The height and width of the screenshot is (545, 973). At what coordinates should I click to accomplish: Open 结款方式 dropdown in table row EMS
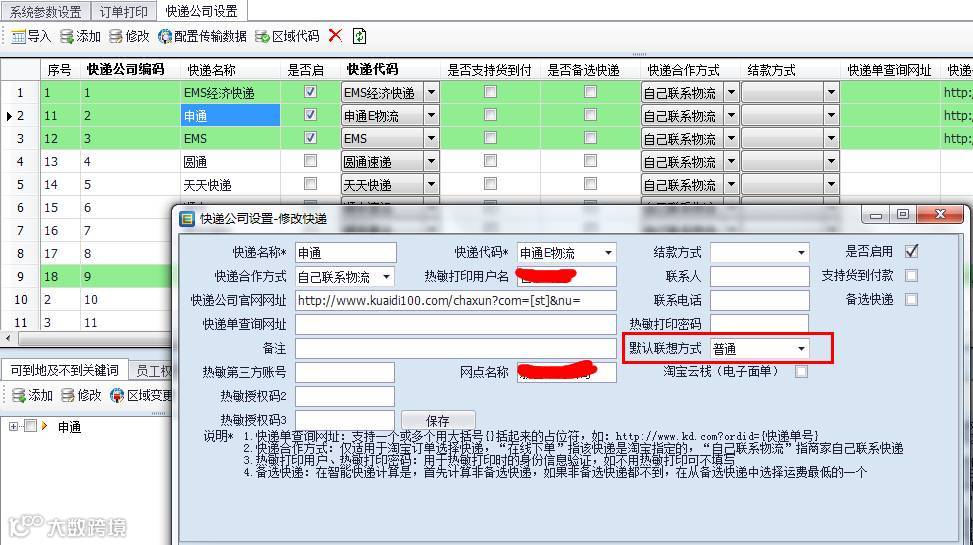831,138
